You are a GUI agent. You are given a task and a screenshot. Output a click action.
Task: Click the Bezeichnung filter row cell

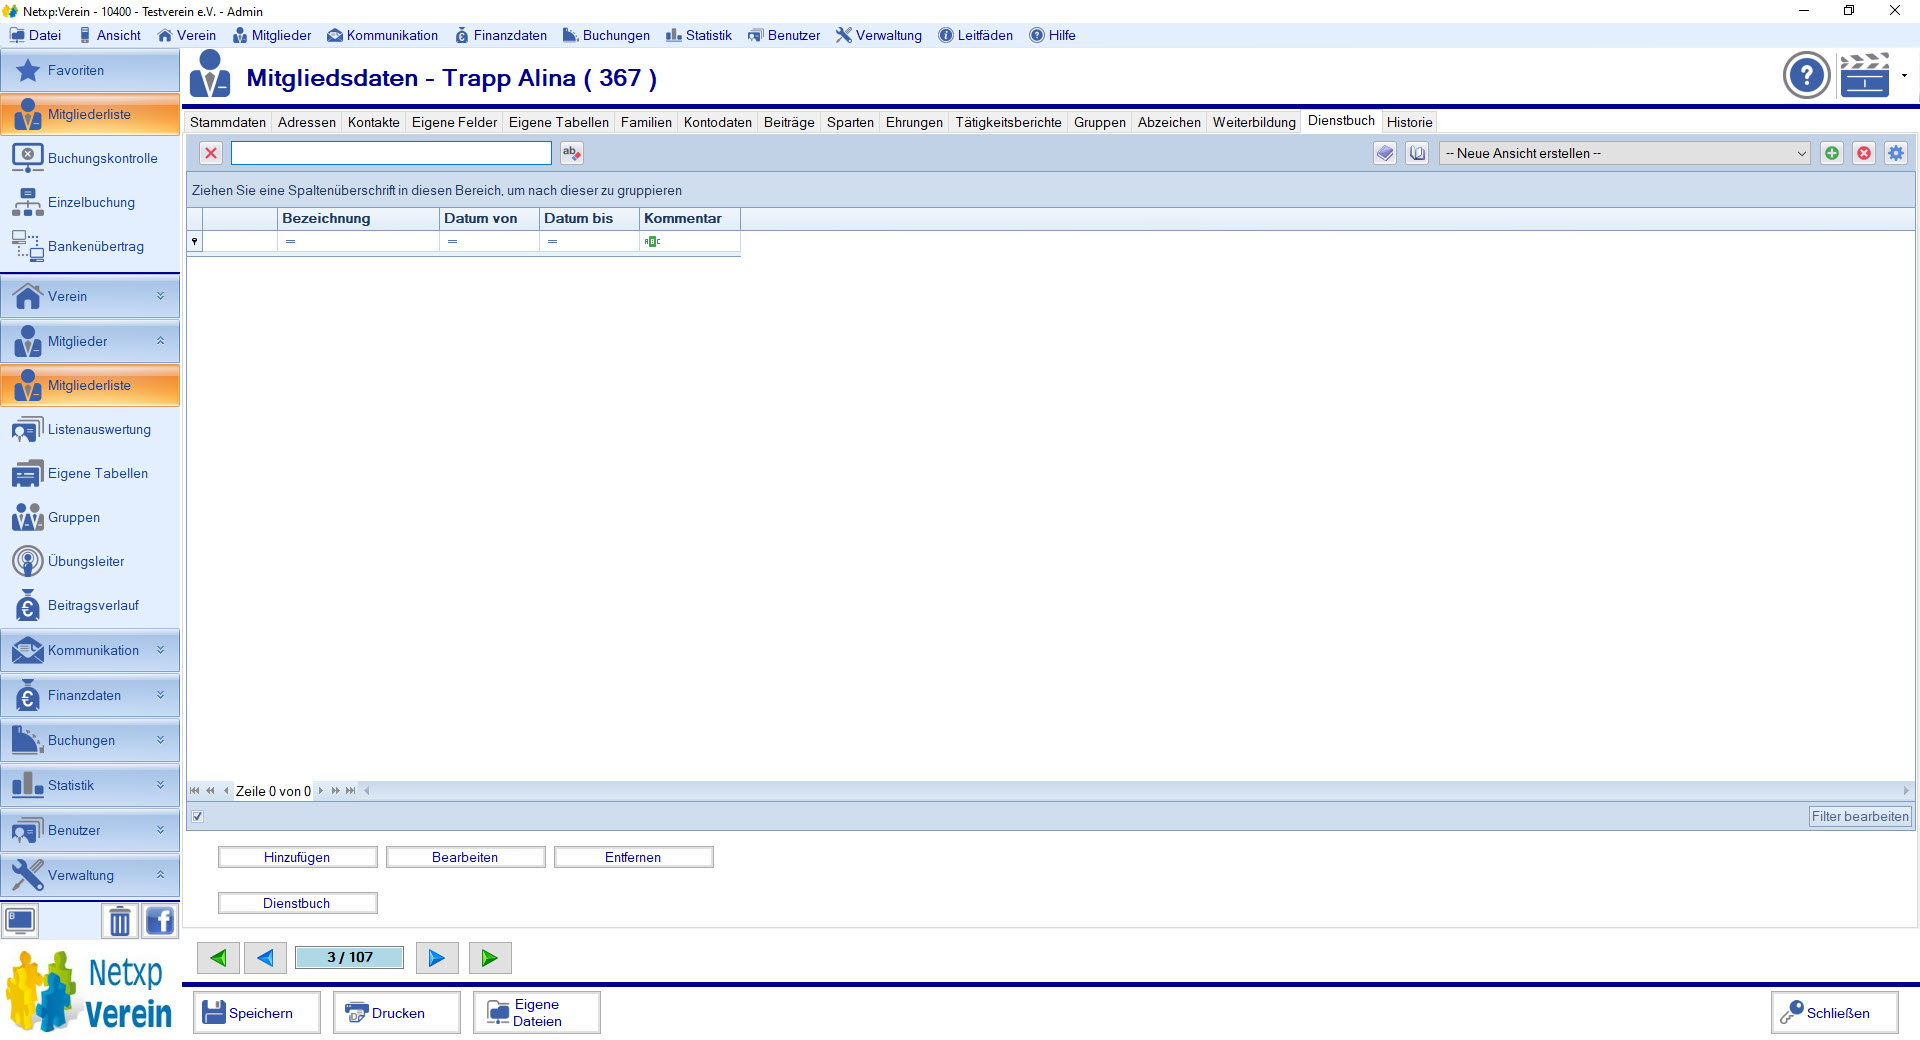pyautogui.click(x=358, y=241)
